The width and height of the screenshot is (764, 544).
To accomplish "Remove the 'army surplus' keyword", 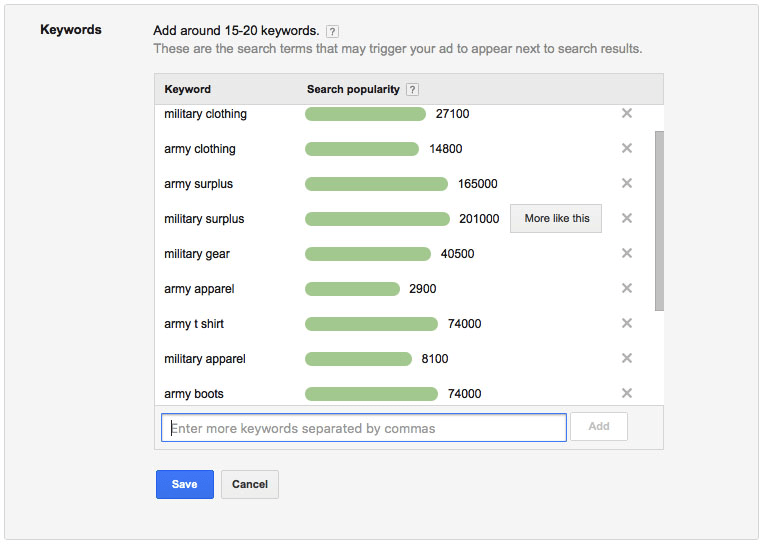I will click(627, 183).
